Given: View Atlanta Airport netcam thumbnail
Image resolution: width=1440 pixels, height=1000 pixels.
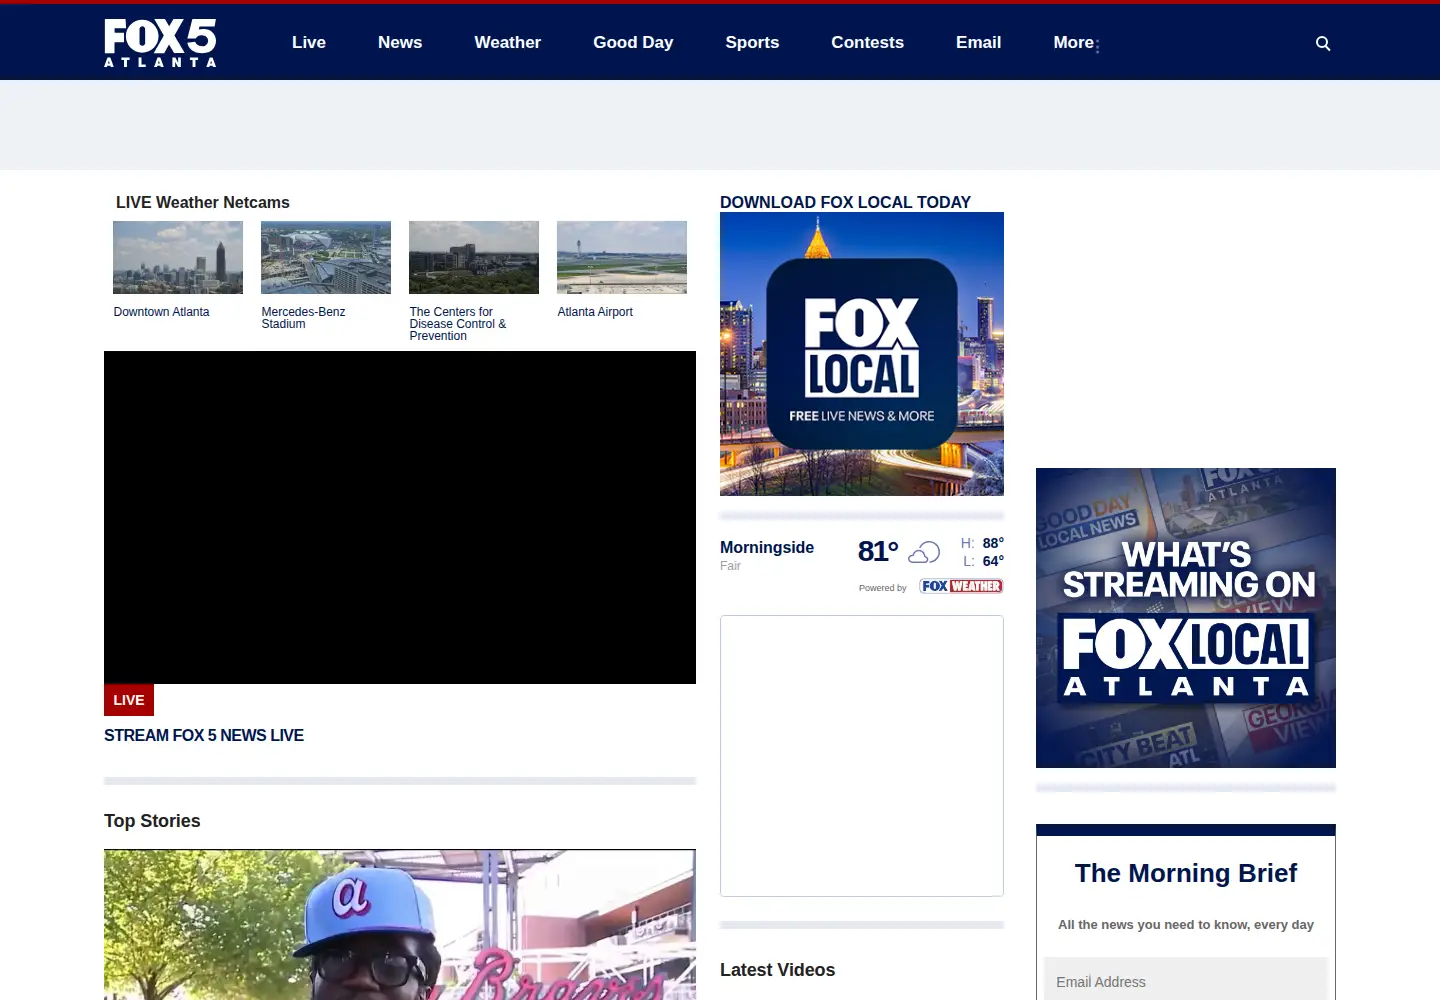Looking at the screenshot, I should coord(622,257).
